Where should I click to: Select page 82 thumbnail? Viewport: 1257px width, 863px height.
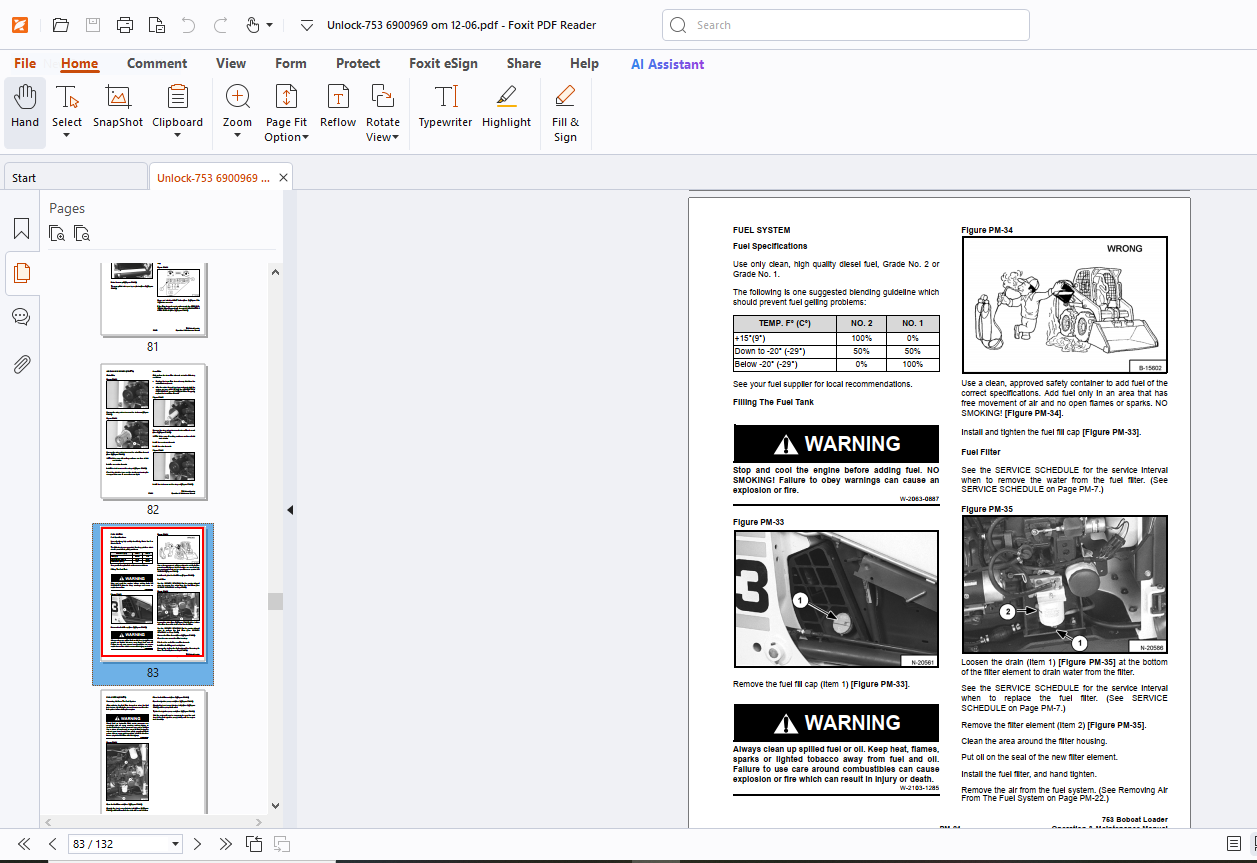153,432
